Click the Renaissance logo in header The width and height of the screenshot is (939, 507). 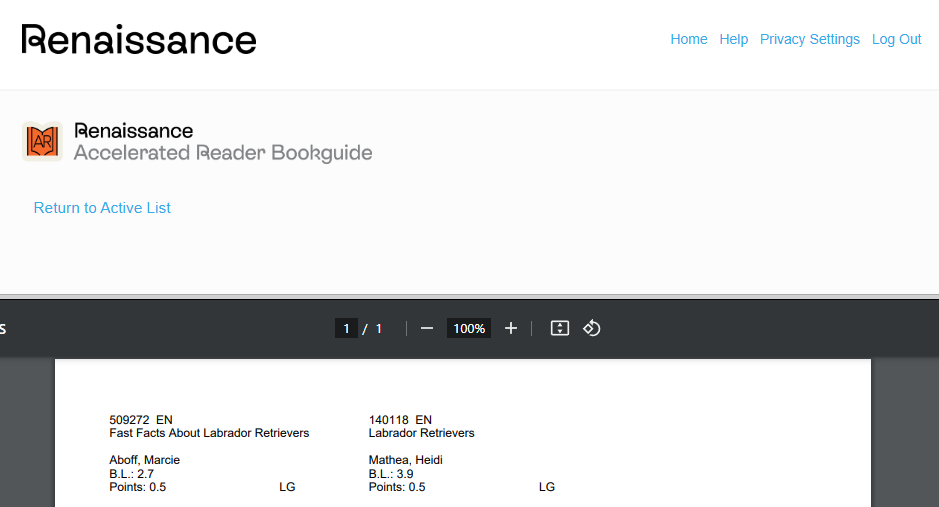point(139,40)
